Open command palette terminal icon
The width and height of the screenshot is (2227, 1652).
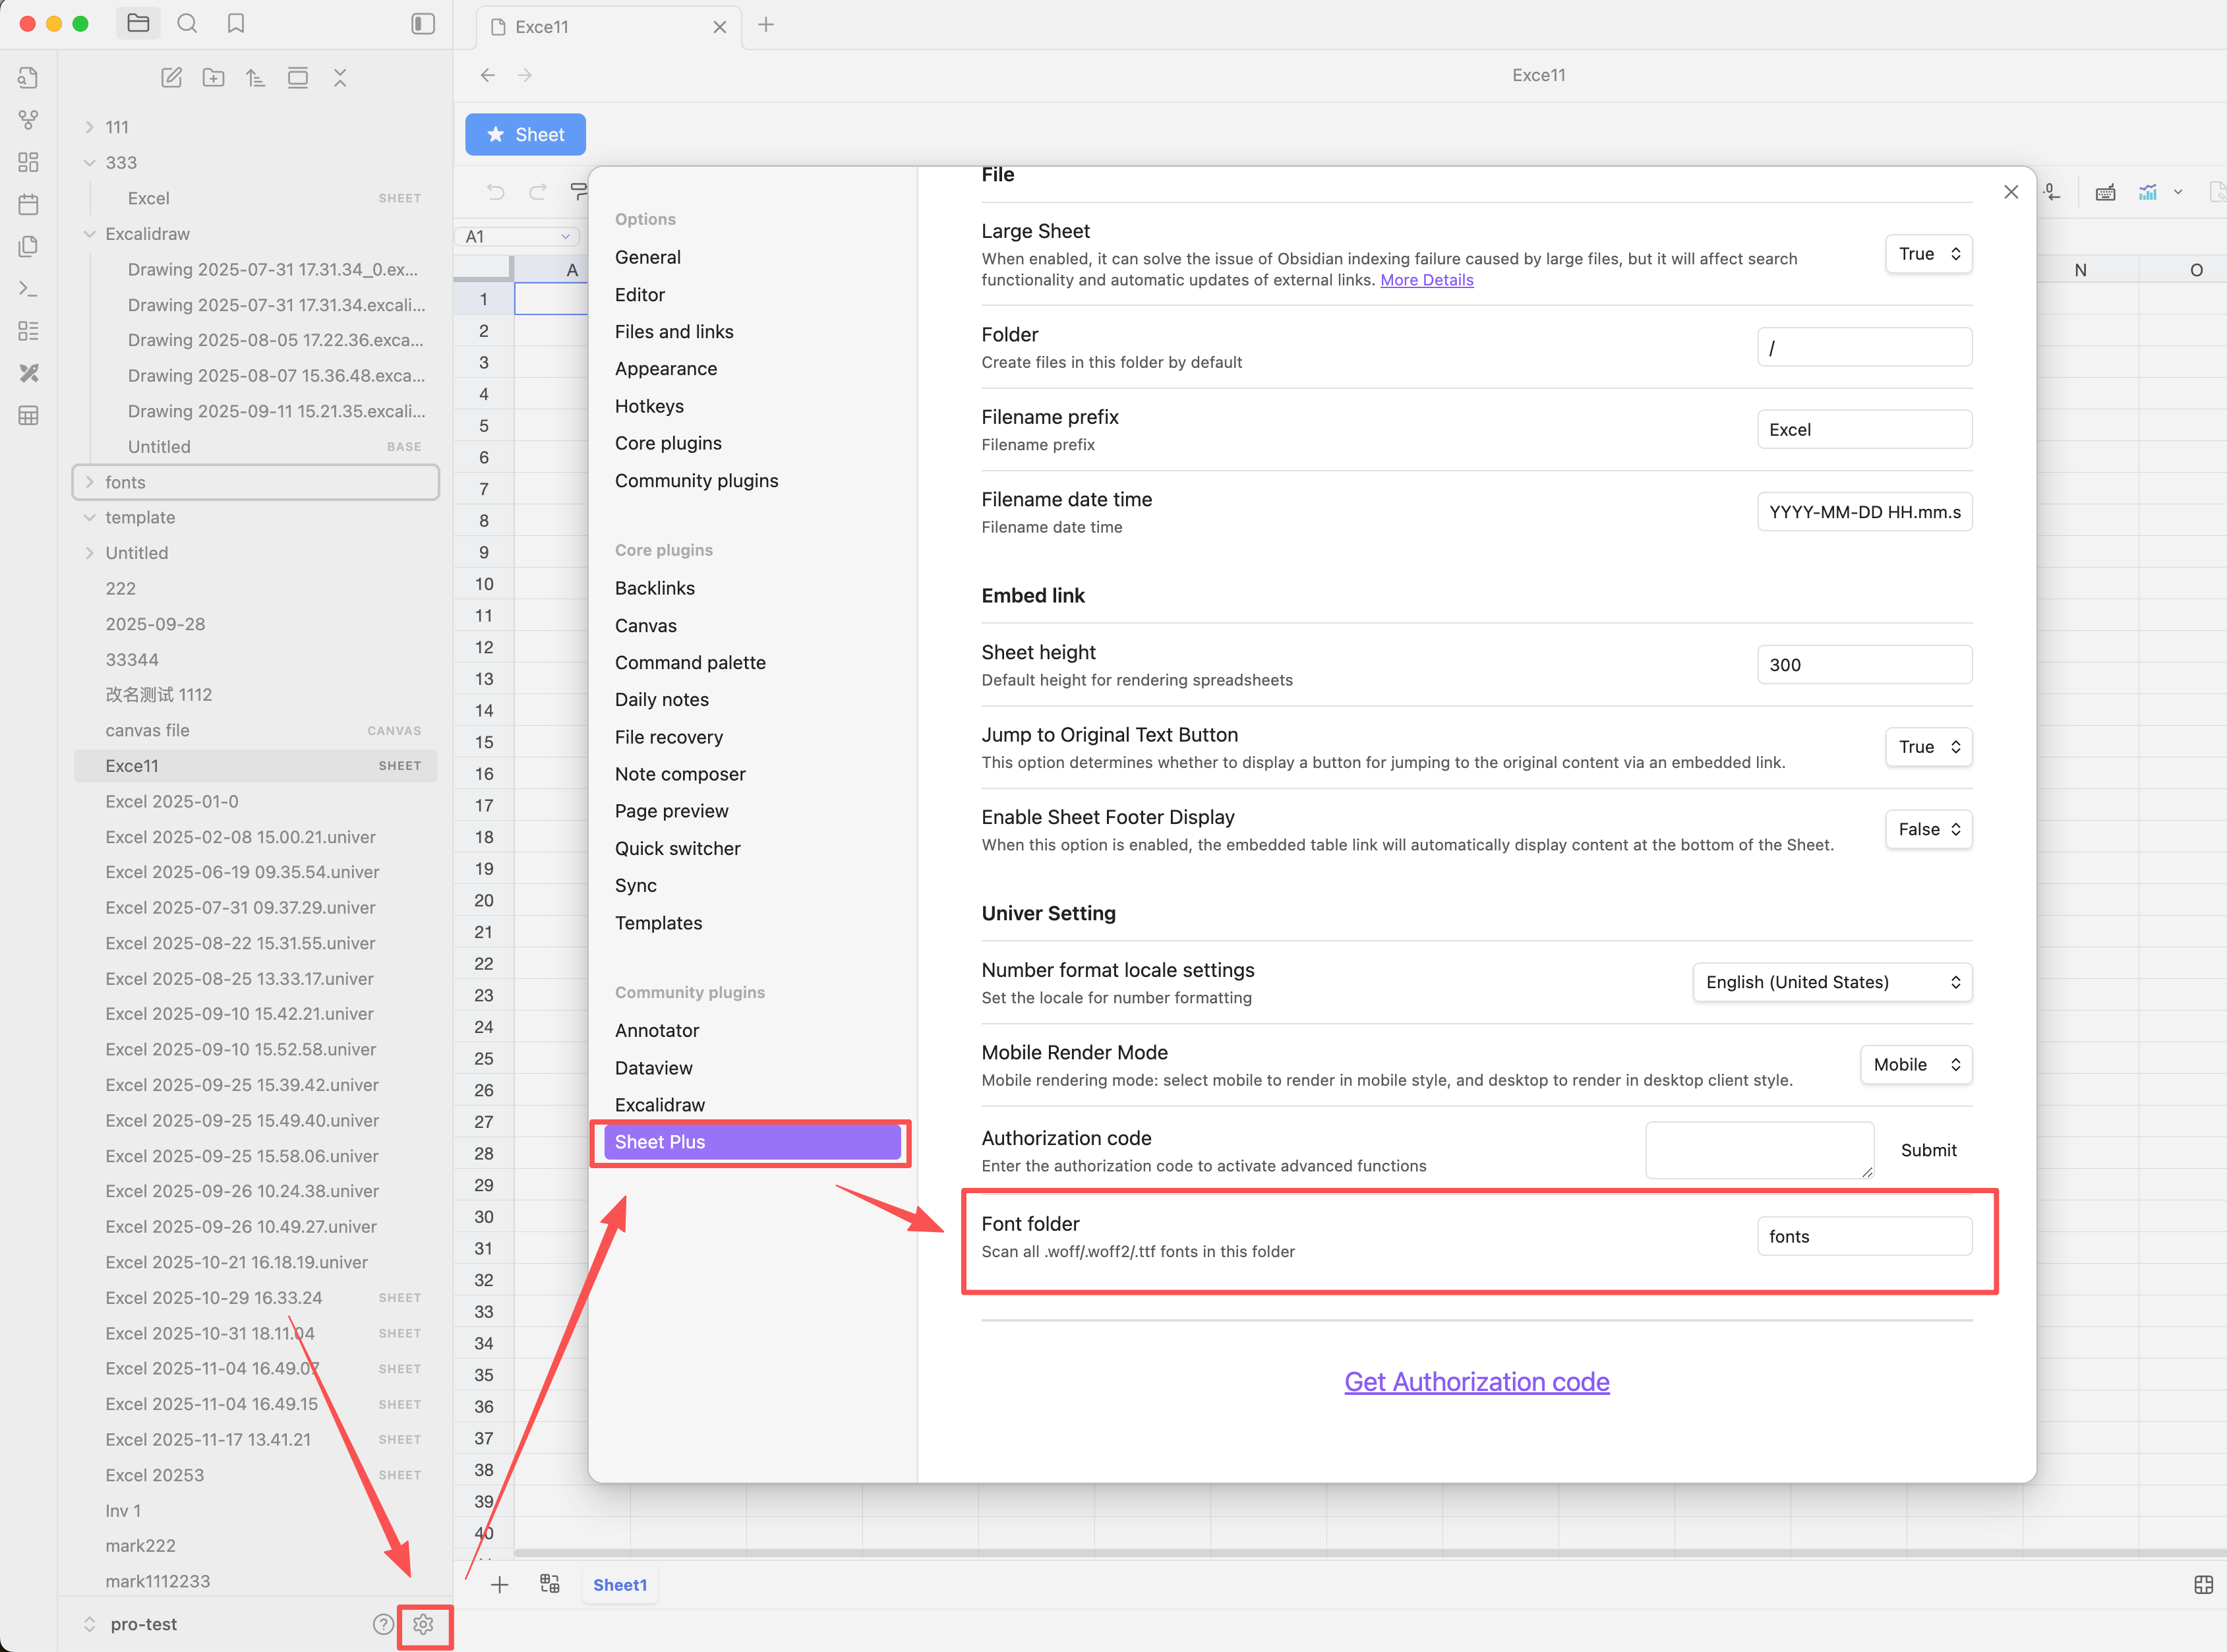28,289
